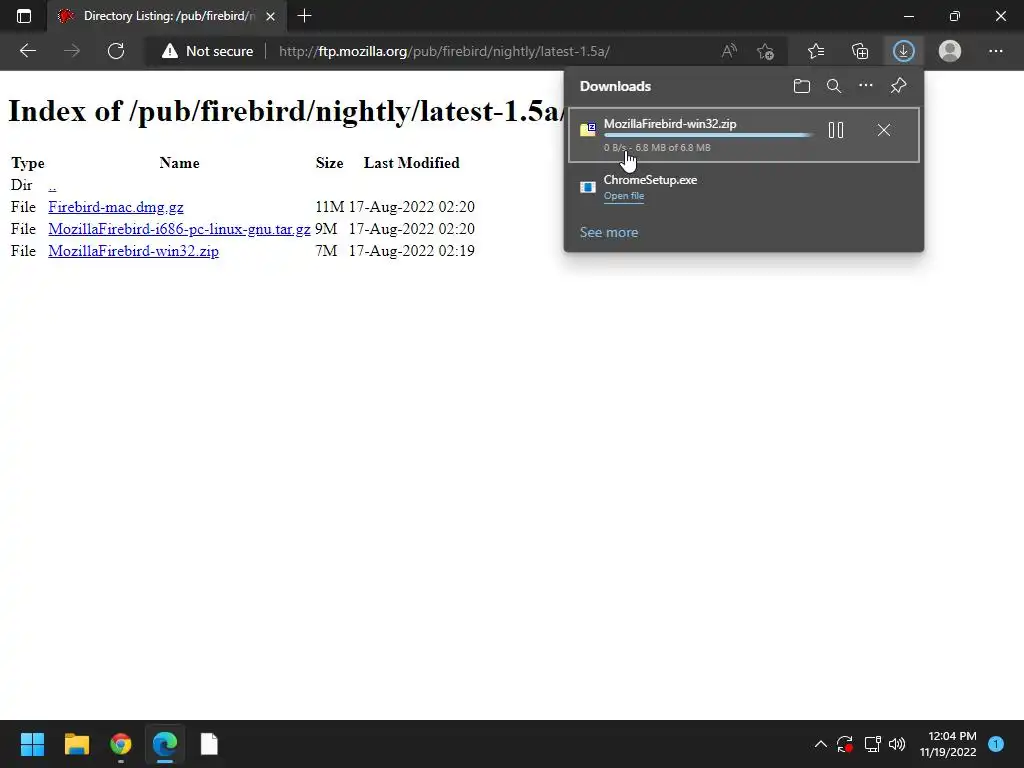The image size is (1024, 768).
Task: Pin the Downloads panel
Action: (x=898, y=86)
